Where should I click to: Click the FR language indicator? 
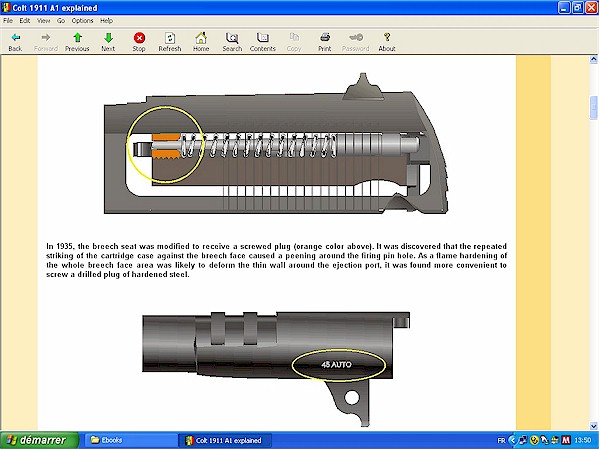501,440
